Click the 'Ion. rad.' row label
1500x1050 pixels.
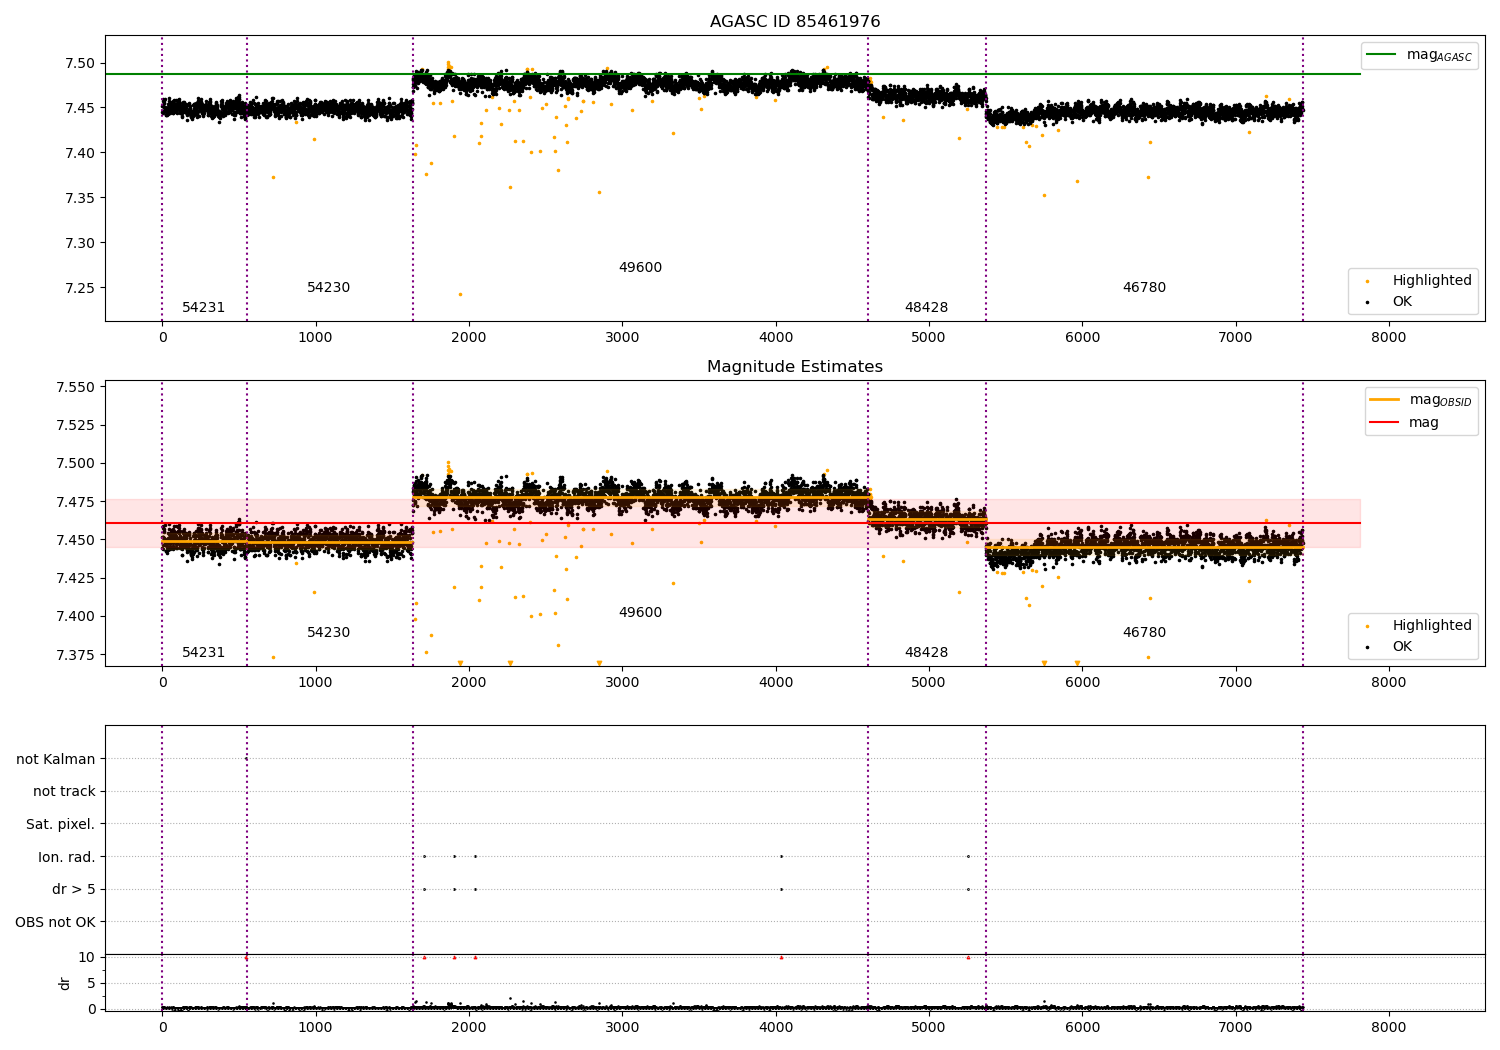pyautogui.click(x=67, y=857)
